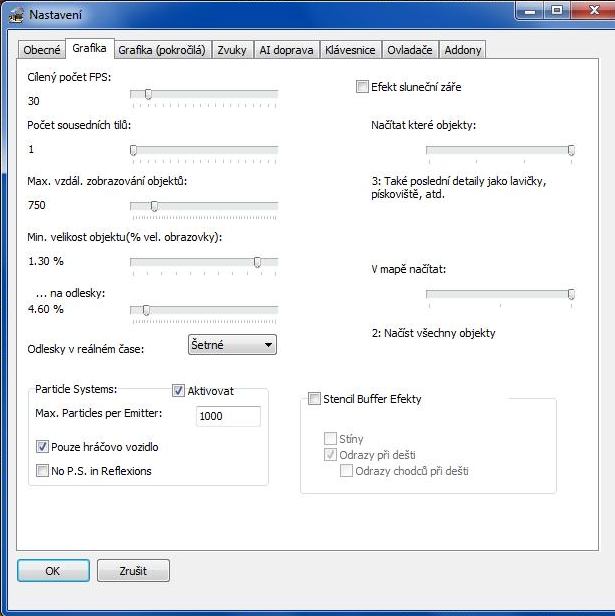
Task: Confirm settings with the OK button
Action: point(53,570)
